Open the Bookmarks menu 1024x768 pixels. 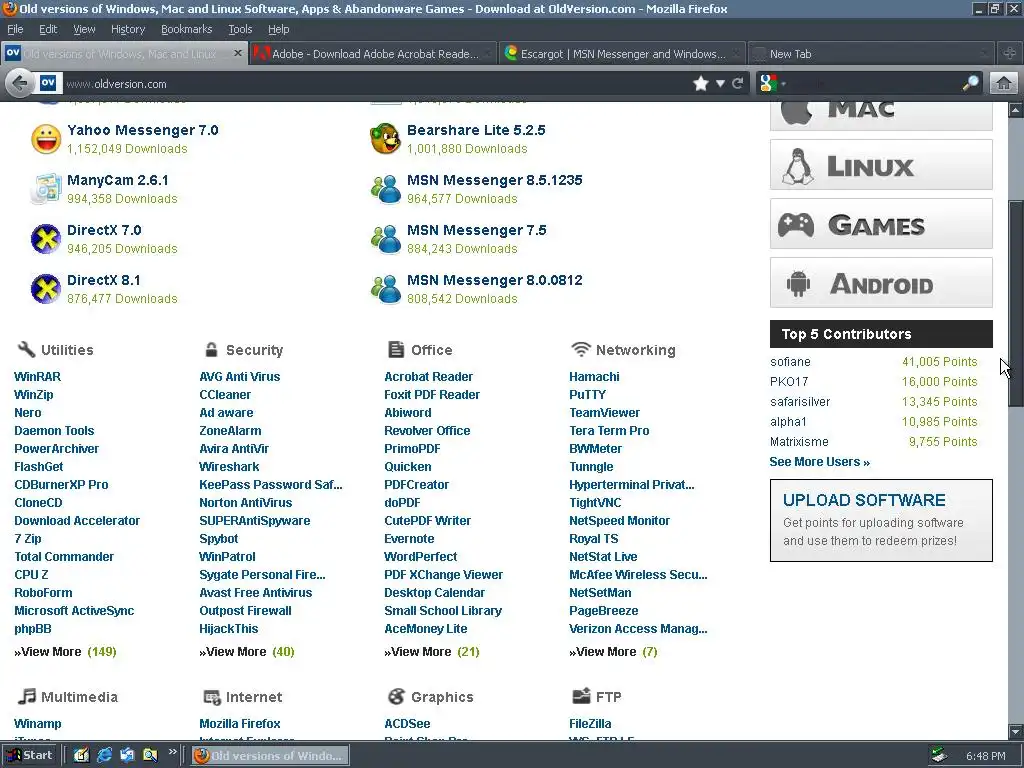(187, 29)
